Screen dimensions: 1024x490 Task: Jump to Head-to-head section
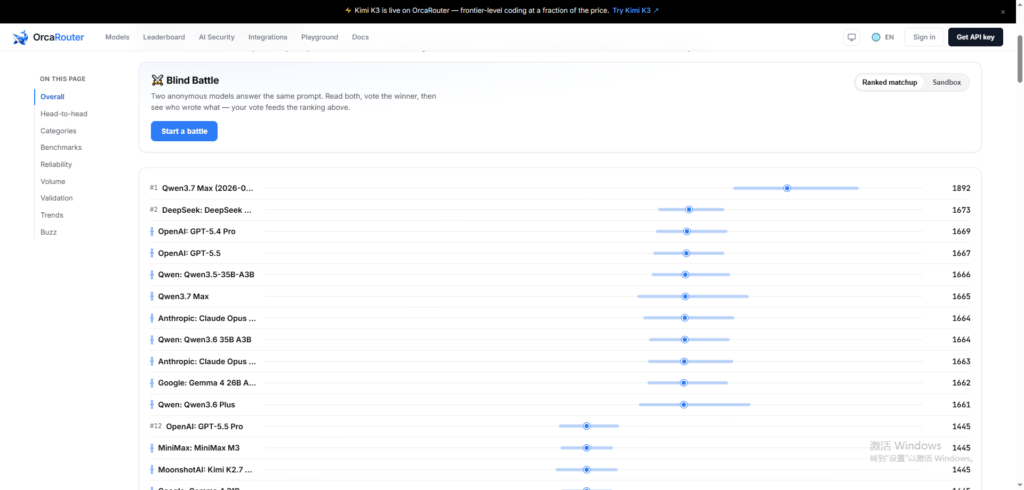pyautogui.click(x=64, y=114)
